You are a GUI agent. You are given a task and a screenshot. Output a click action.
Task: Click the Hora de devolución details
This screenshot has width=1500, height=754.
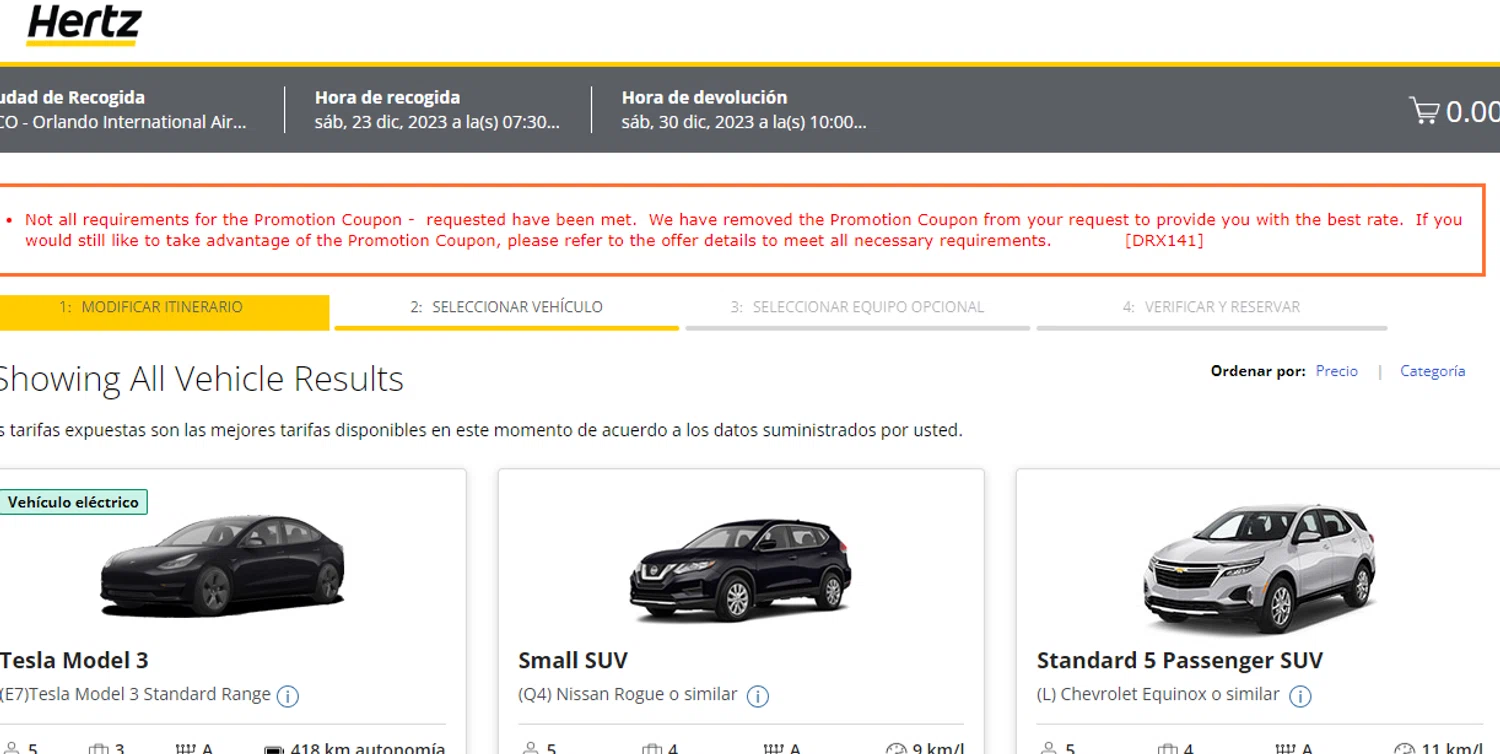744,110
